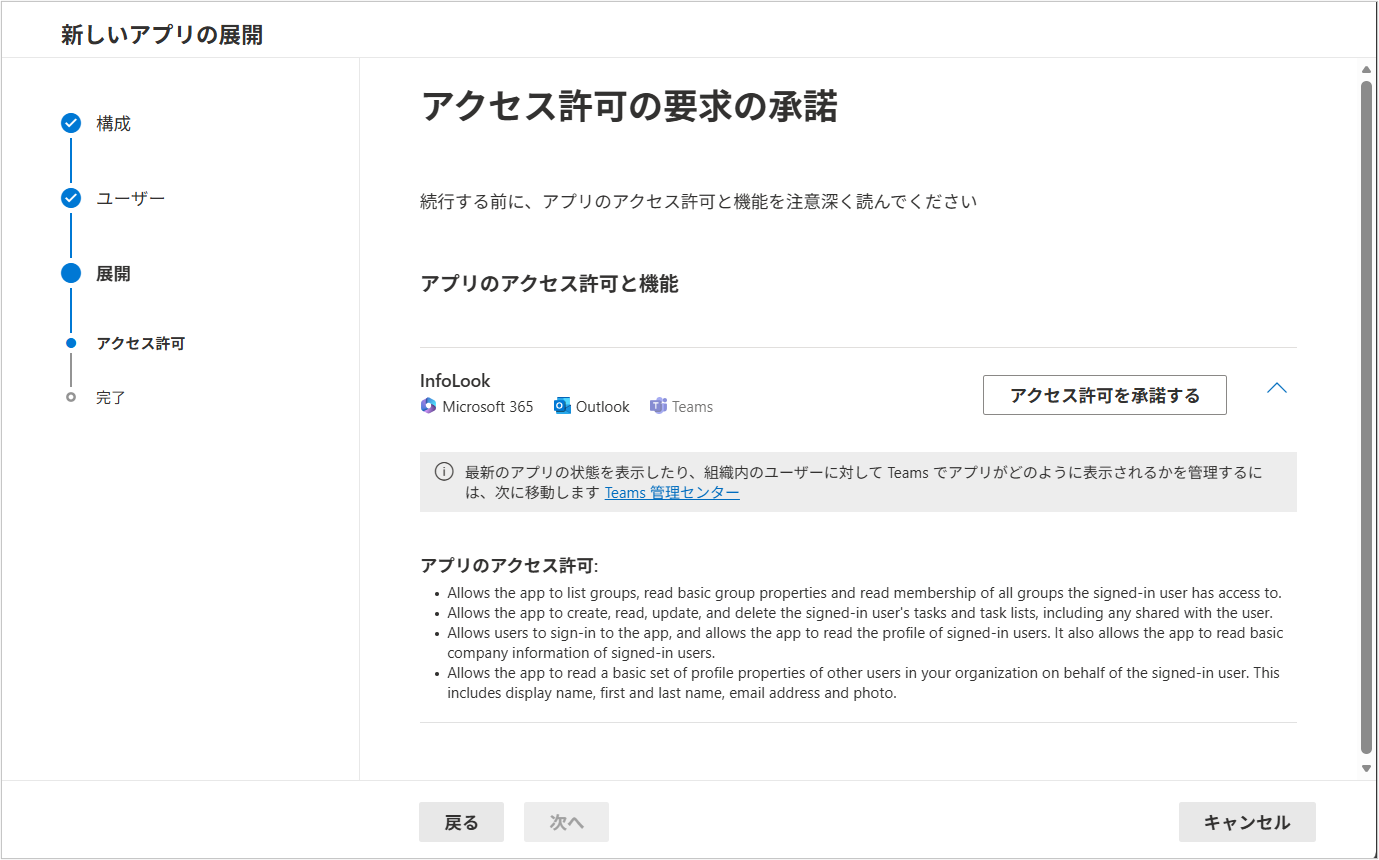Screen dimensions: 1379x860
Task: Click the Outlook icon under InfoLook
Action: click(562, 406)
